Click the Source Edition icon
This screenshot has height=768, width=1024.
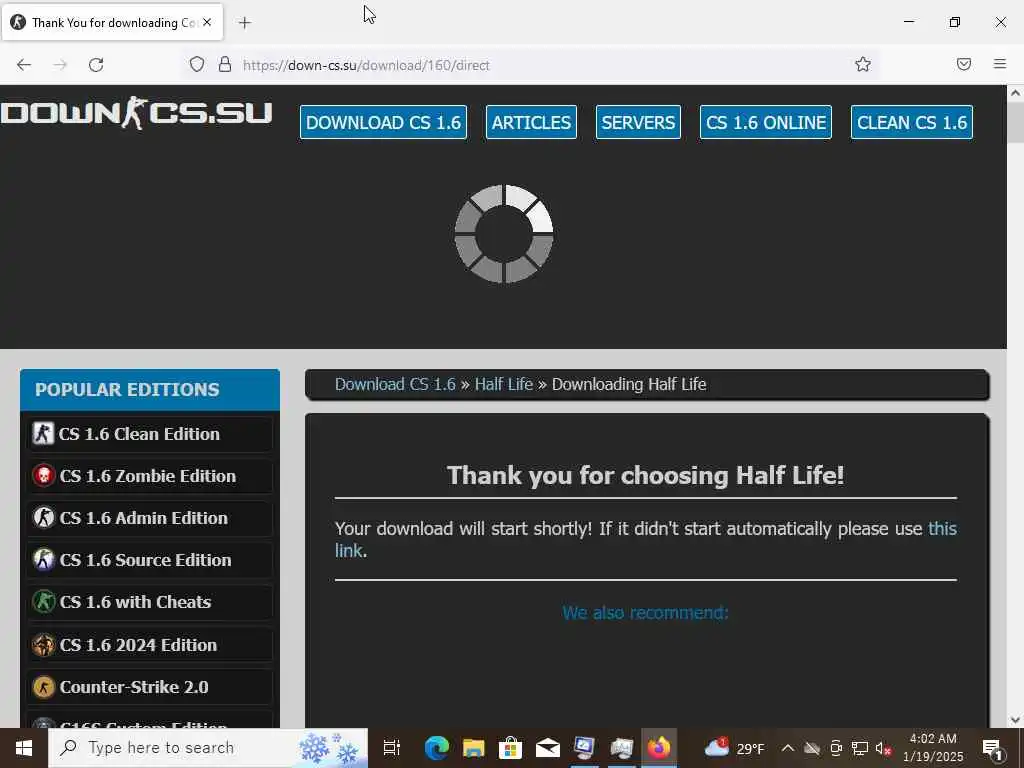click(43, 560)
